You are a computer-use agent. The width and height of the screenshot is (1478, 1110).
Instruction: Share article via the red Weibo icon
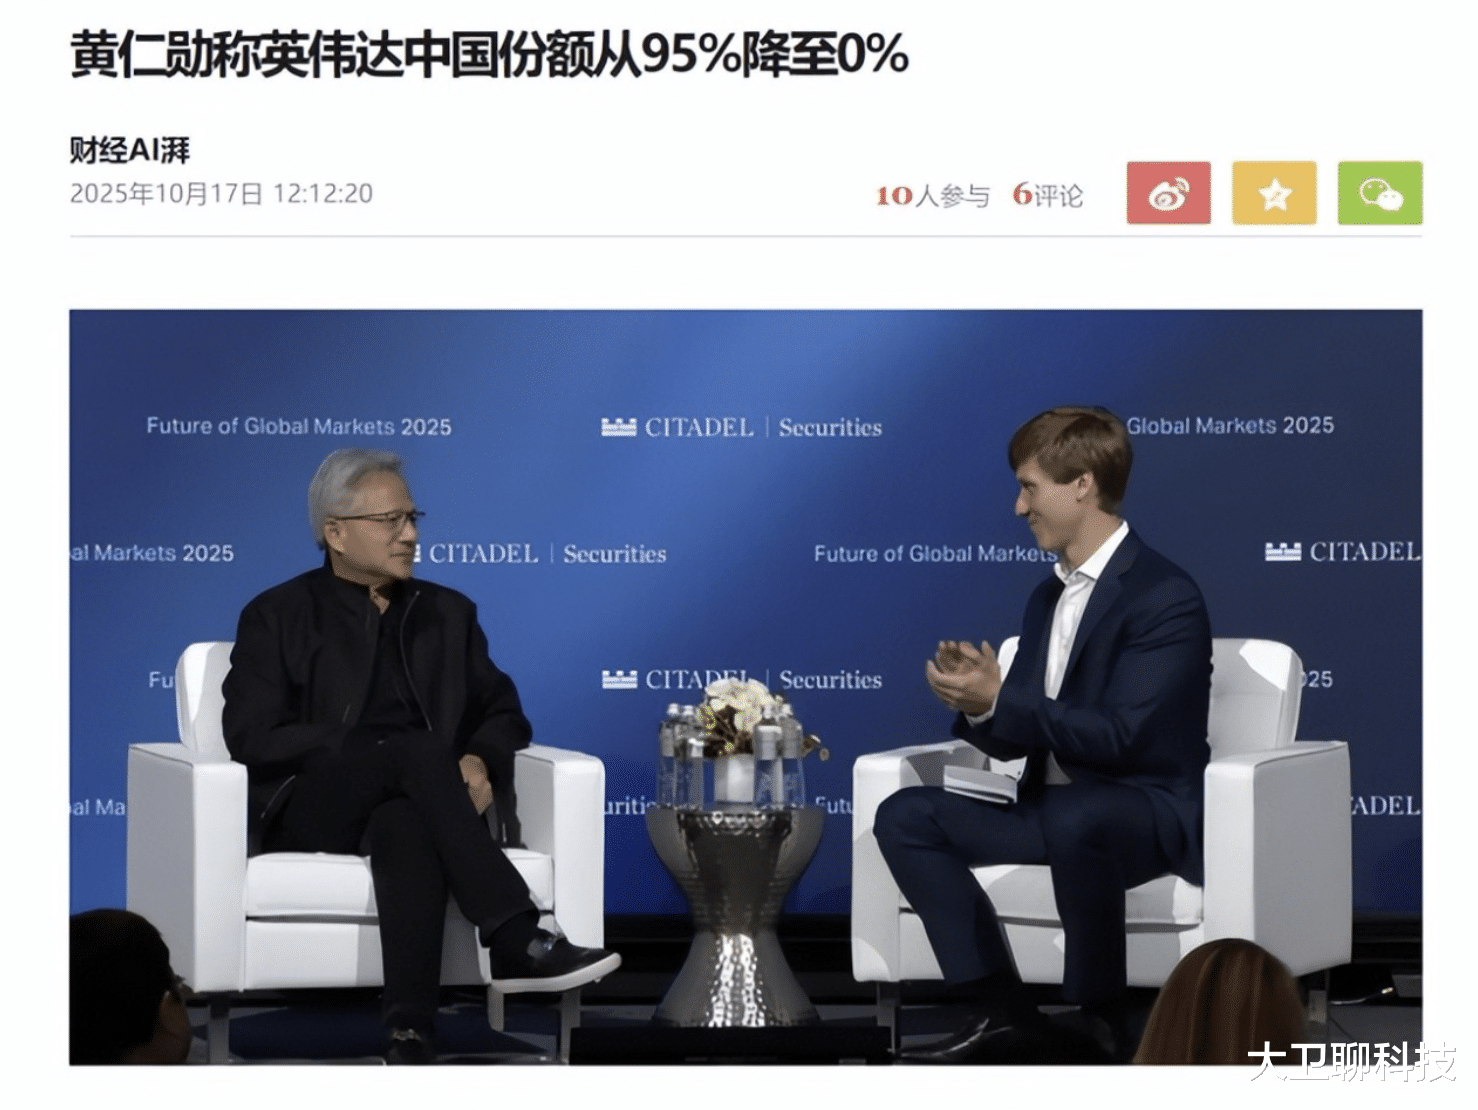coord(1168,193)
